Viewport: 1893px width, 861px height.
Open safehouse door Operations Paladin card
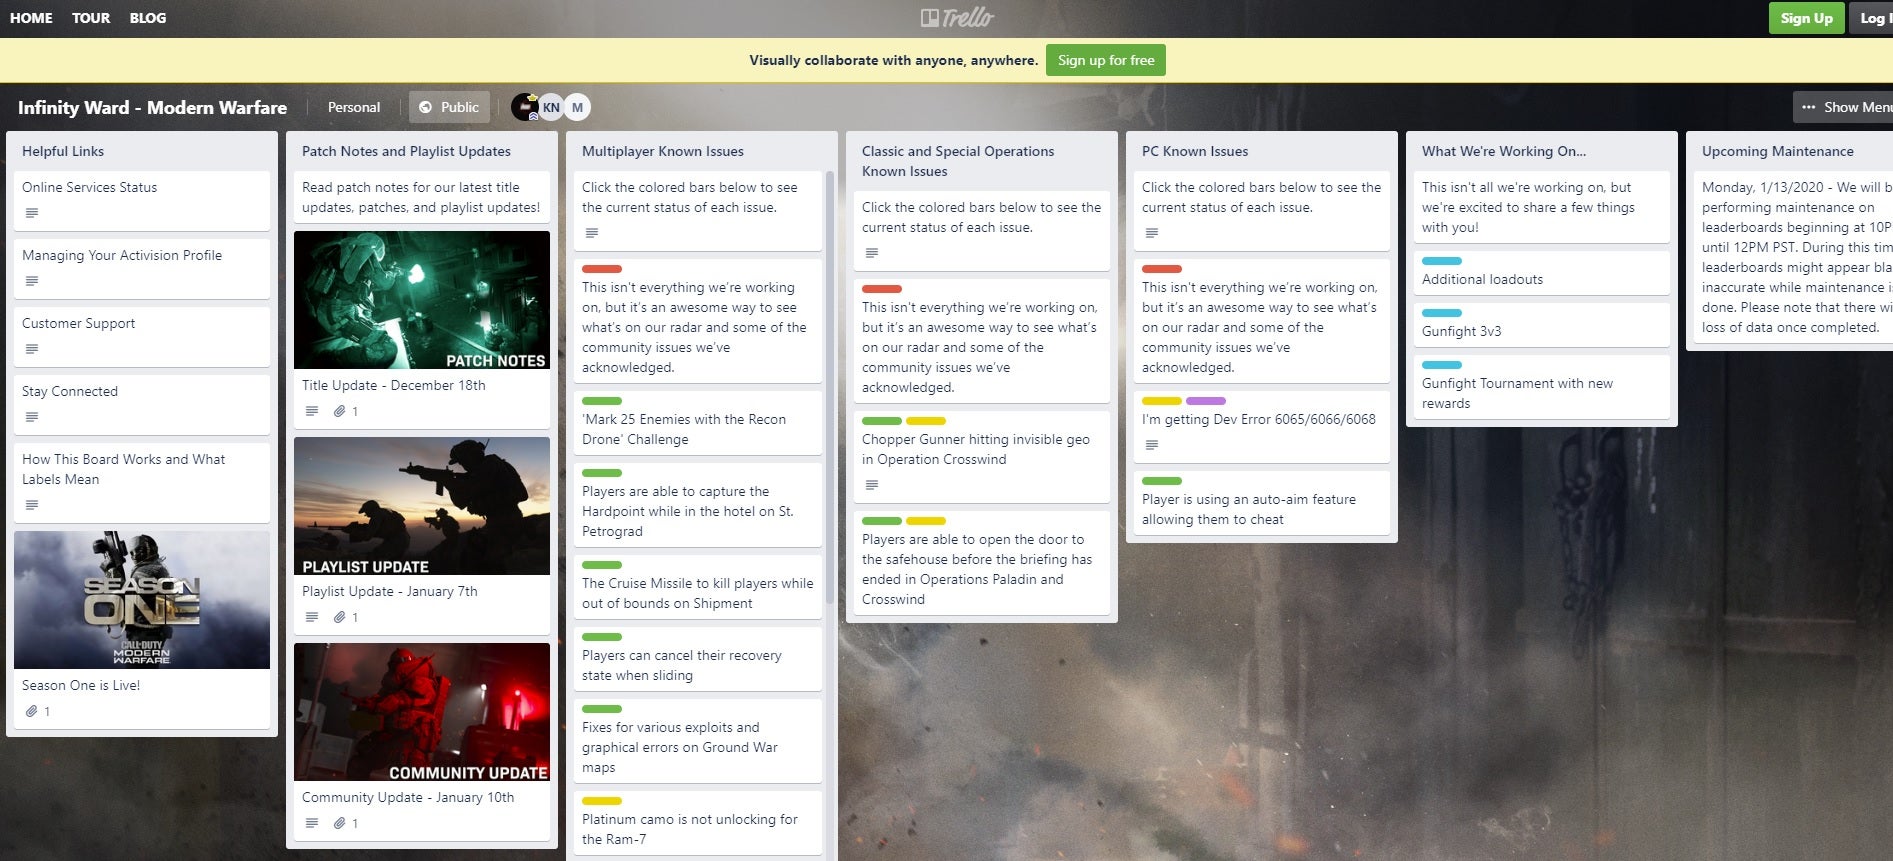(x=982, y=563)
